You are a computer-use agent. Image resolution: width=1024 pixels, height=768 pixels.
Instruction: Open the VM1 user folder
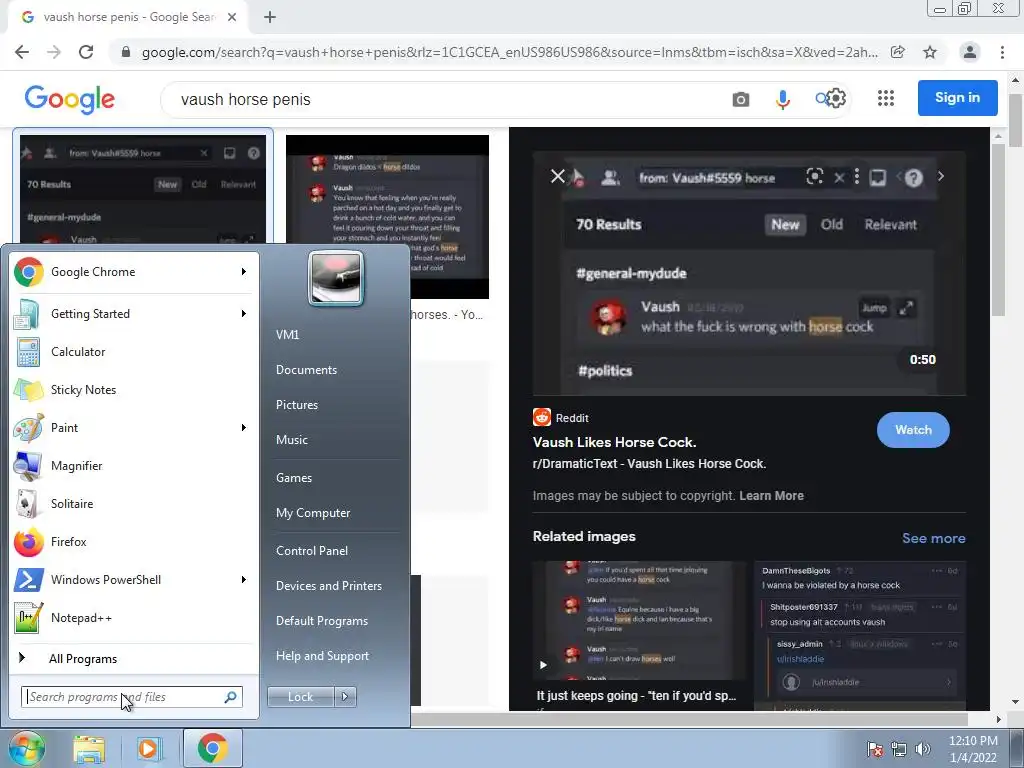287,334
